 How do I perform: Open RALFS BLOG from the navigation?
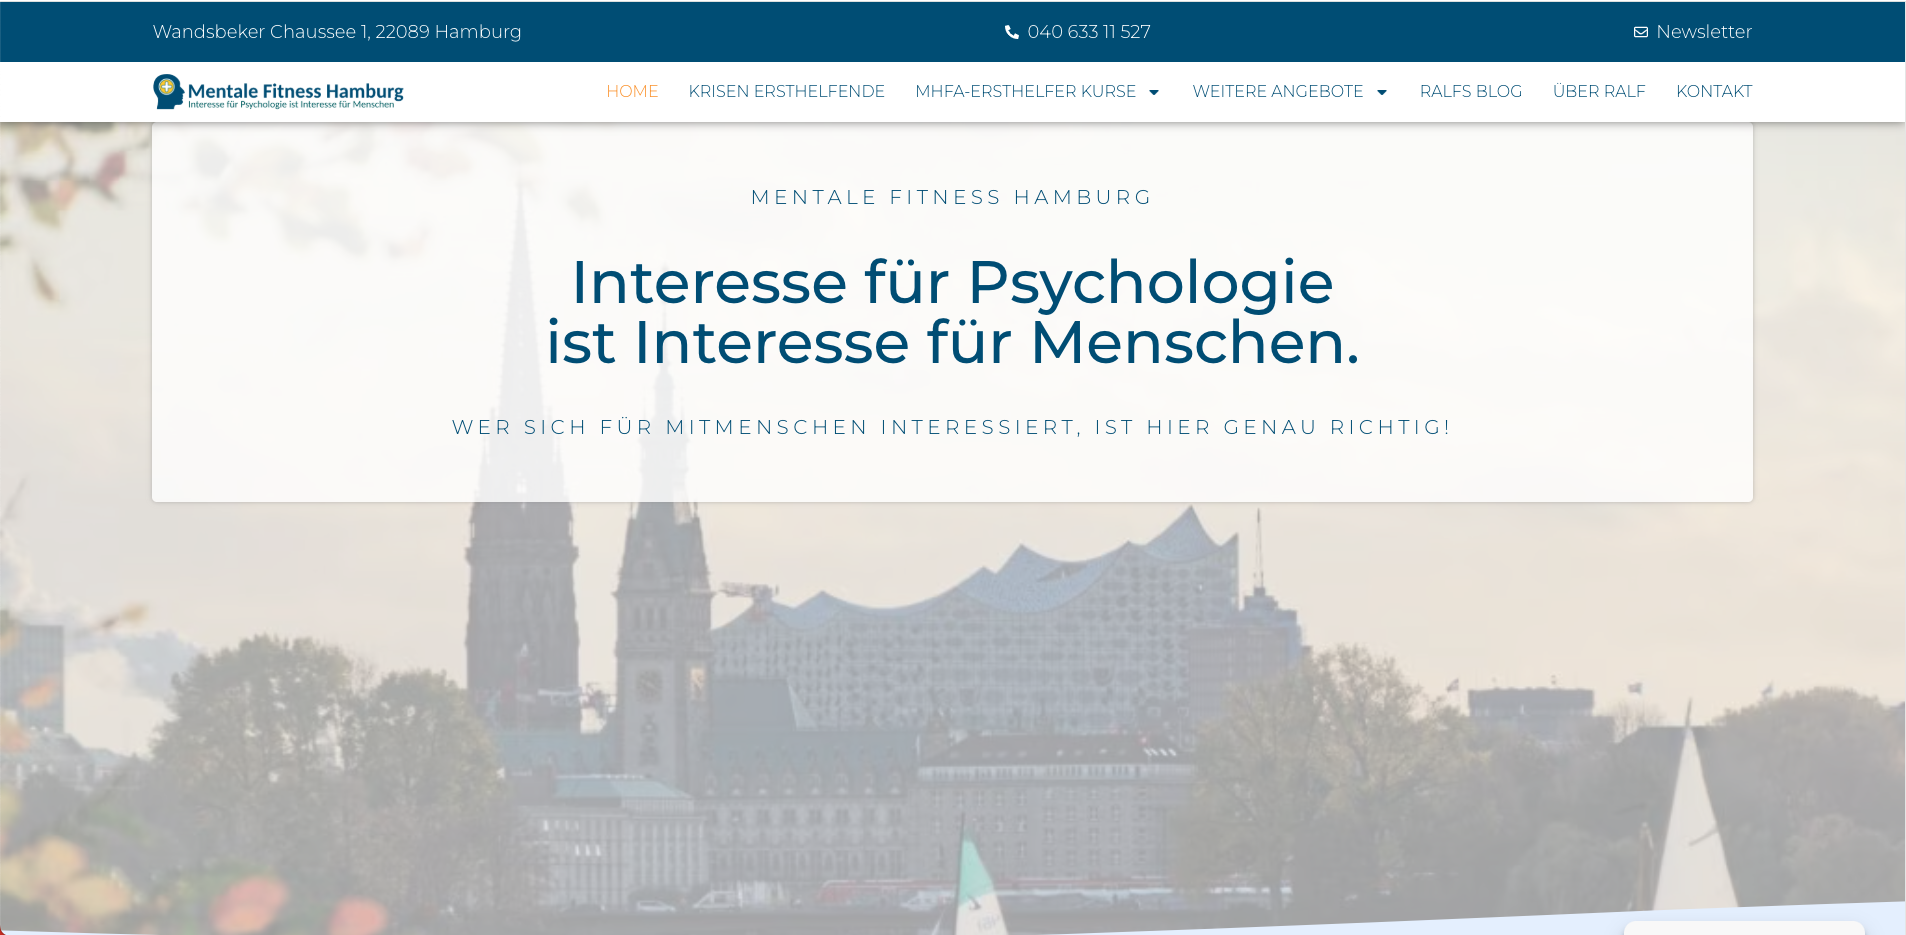(x=1471, y=91)
